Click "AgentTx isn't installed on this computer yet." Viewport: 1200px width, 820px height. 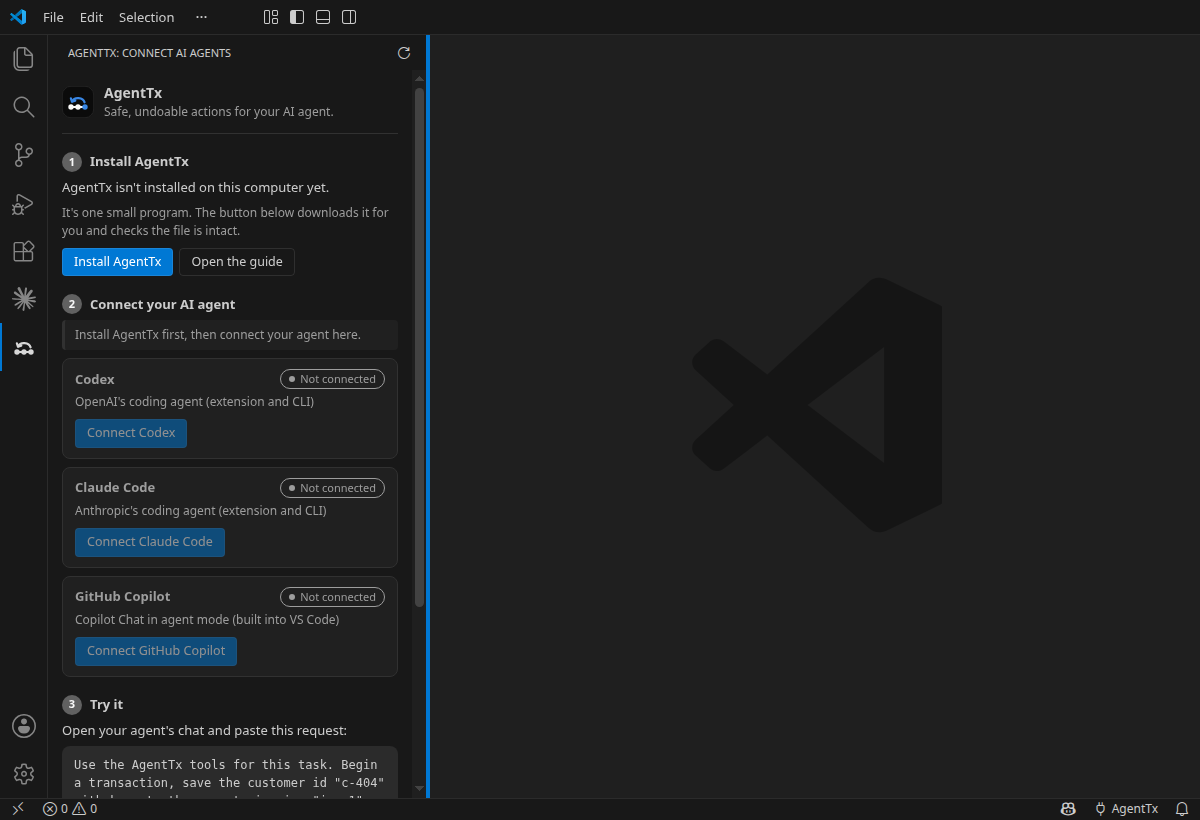click(x=196, y=187)
